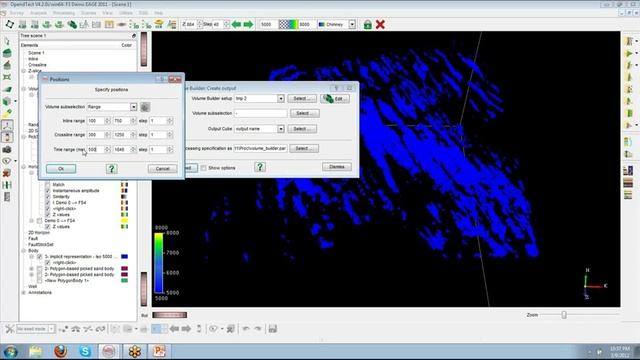Open the Windows Start menu
This screenshot has width=640, height=360.
point(11,351)
